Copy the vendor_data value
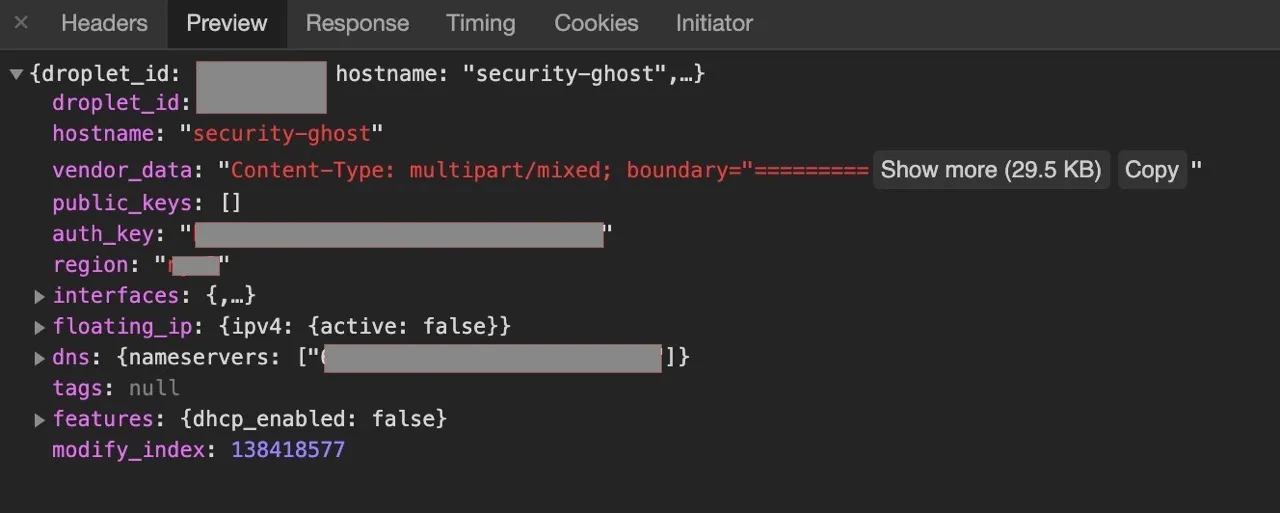Image resolution: width=1280 pixels, height=513 pixels. (x=1151, y=170)
